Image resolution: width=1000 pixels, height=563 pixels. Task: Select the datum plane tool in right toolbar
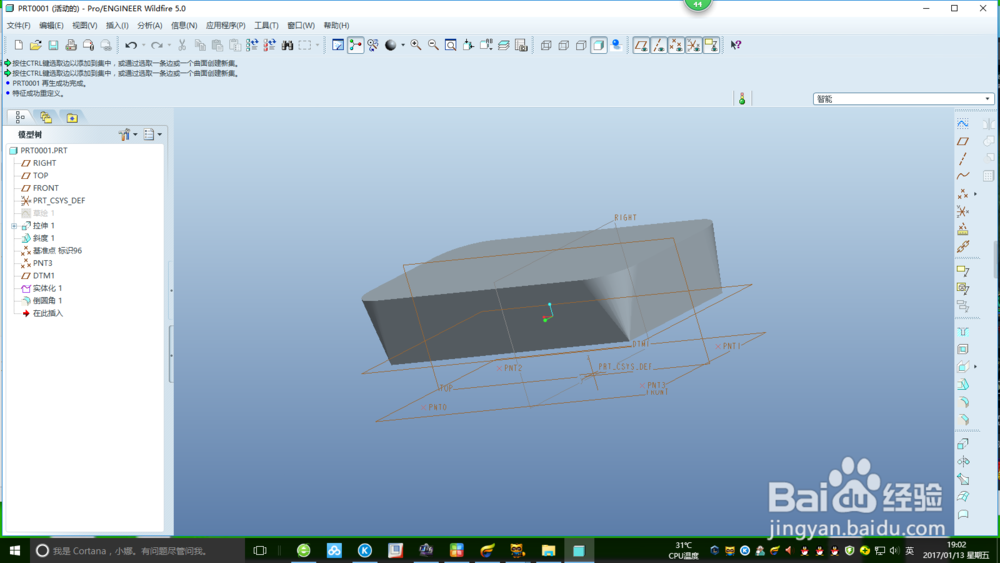963,142
